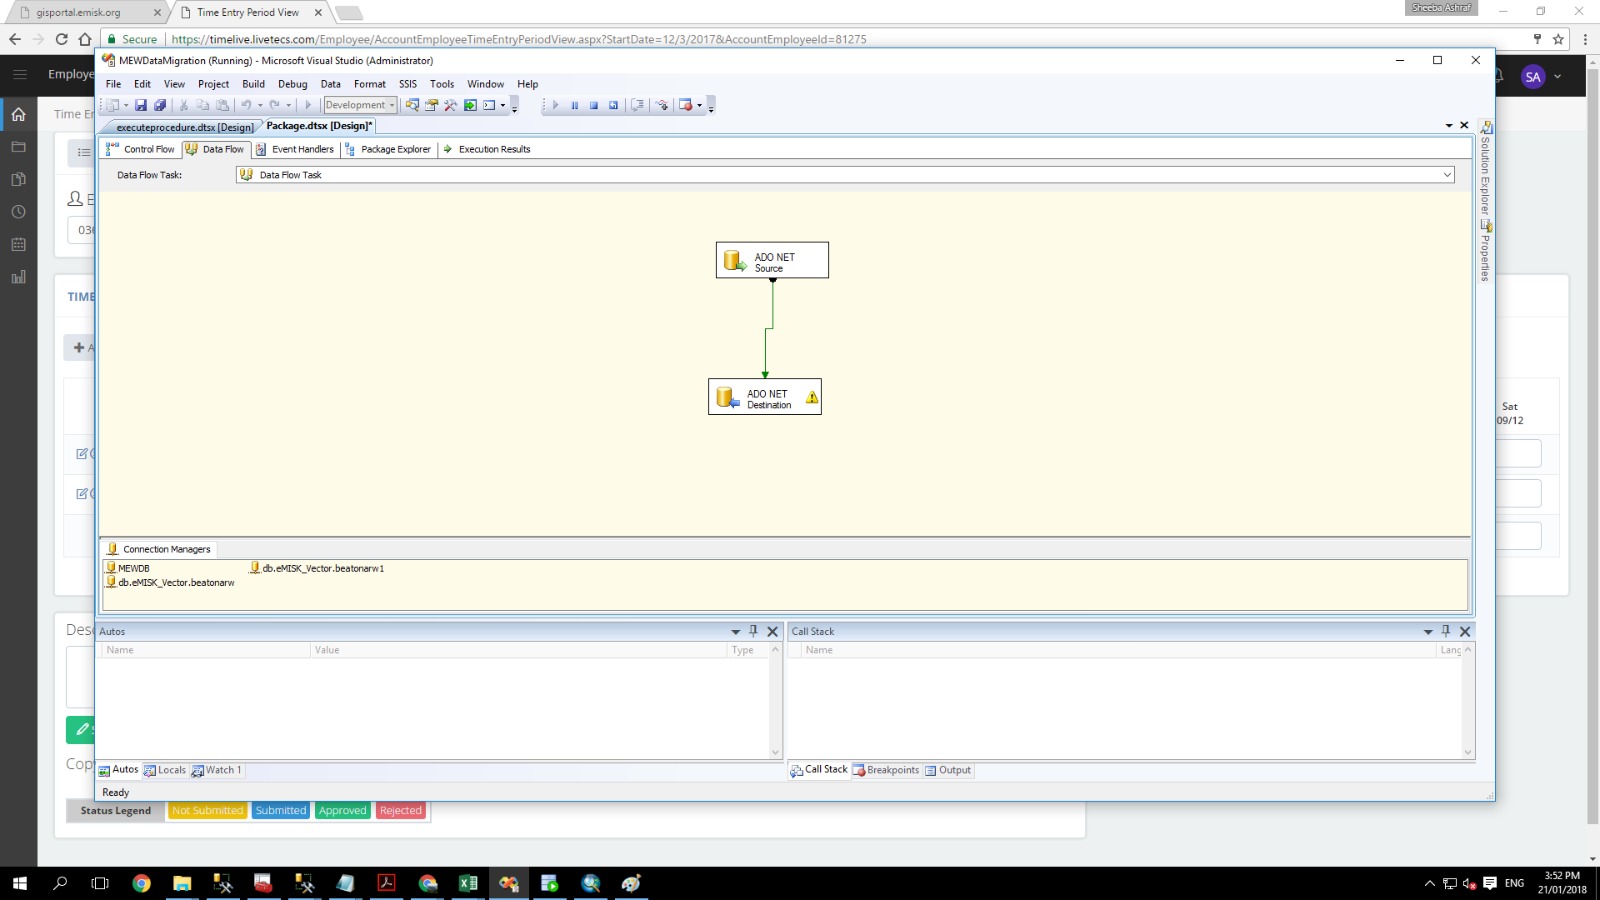Switch to the Breakpoints tab
Screen dimensions: 1600x900
click(x=886, y=770)
